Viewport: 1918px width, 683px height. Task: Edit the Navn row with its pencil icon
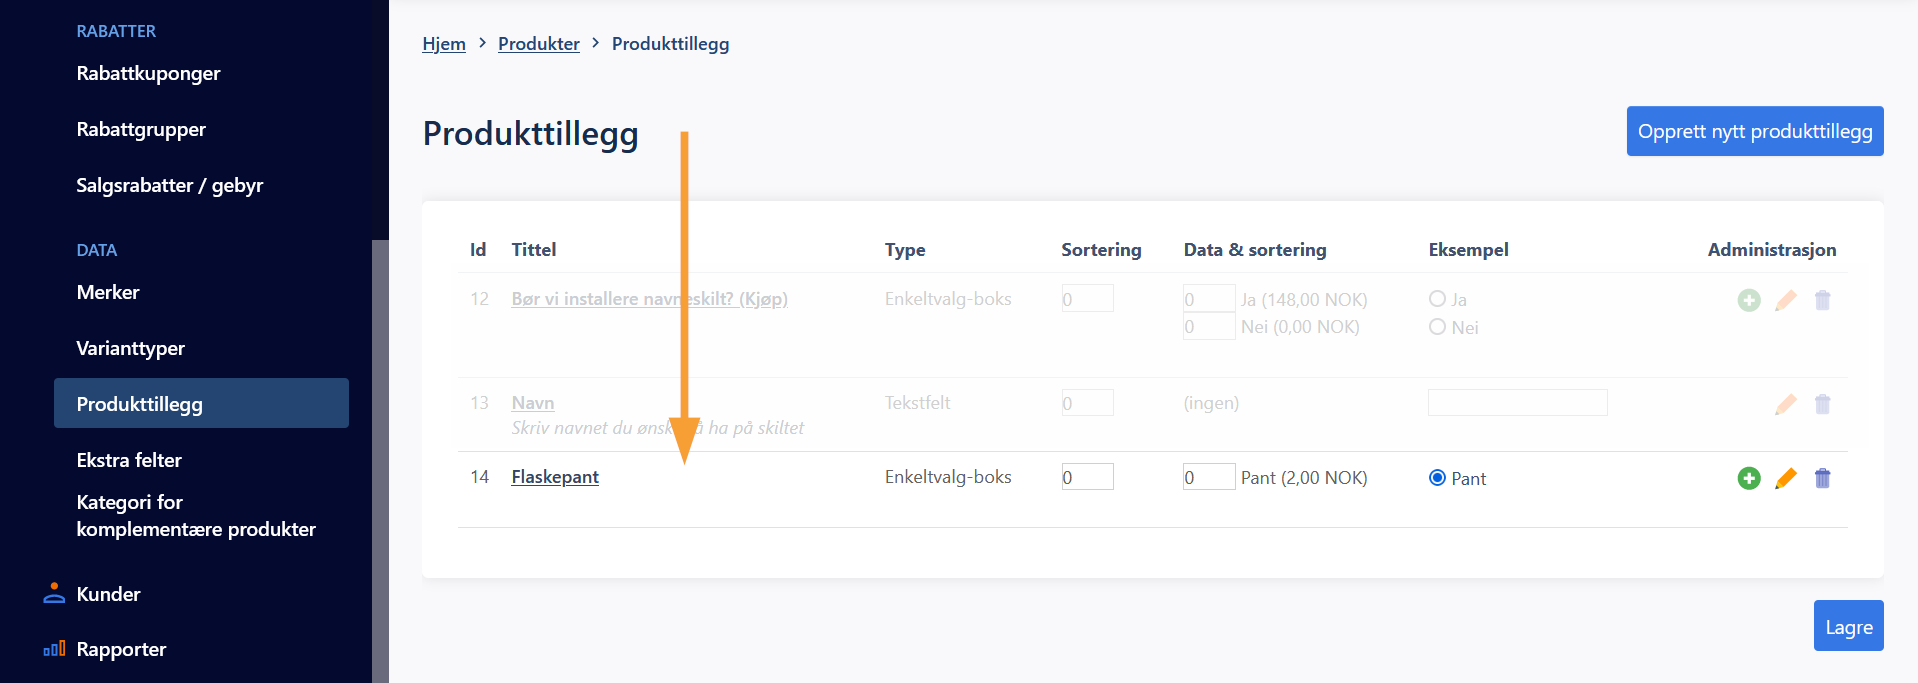point(1786,404)
